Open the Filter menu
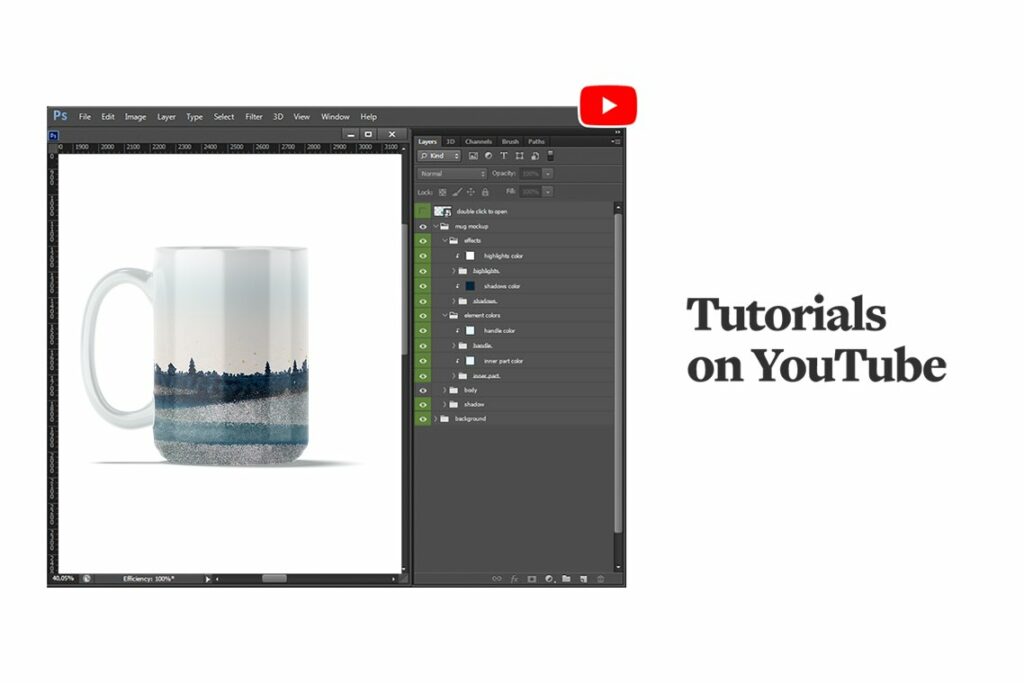This screenshot has width=1024, height=683. (253, 116)
